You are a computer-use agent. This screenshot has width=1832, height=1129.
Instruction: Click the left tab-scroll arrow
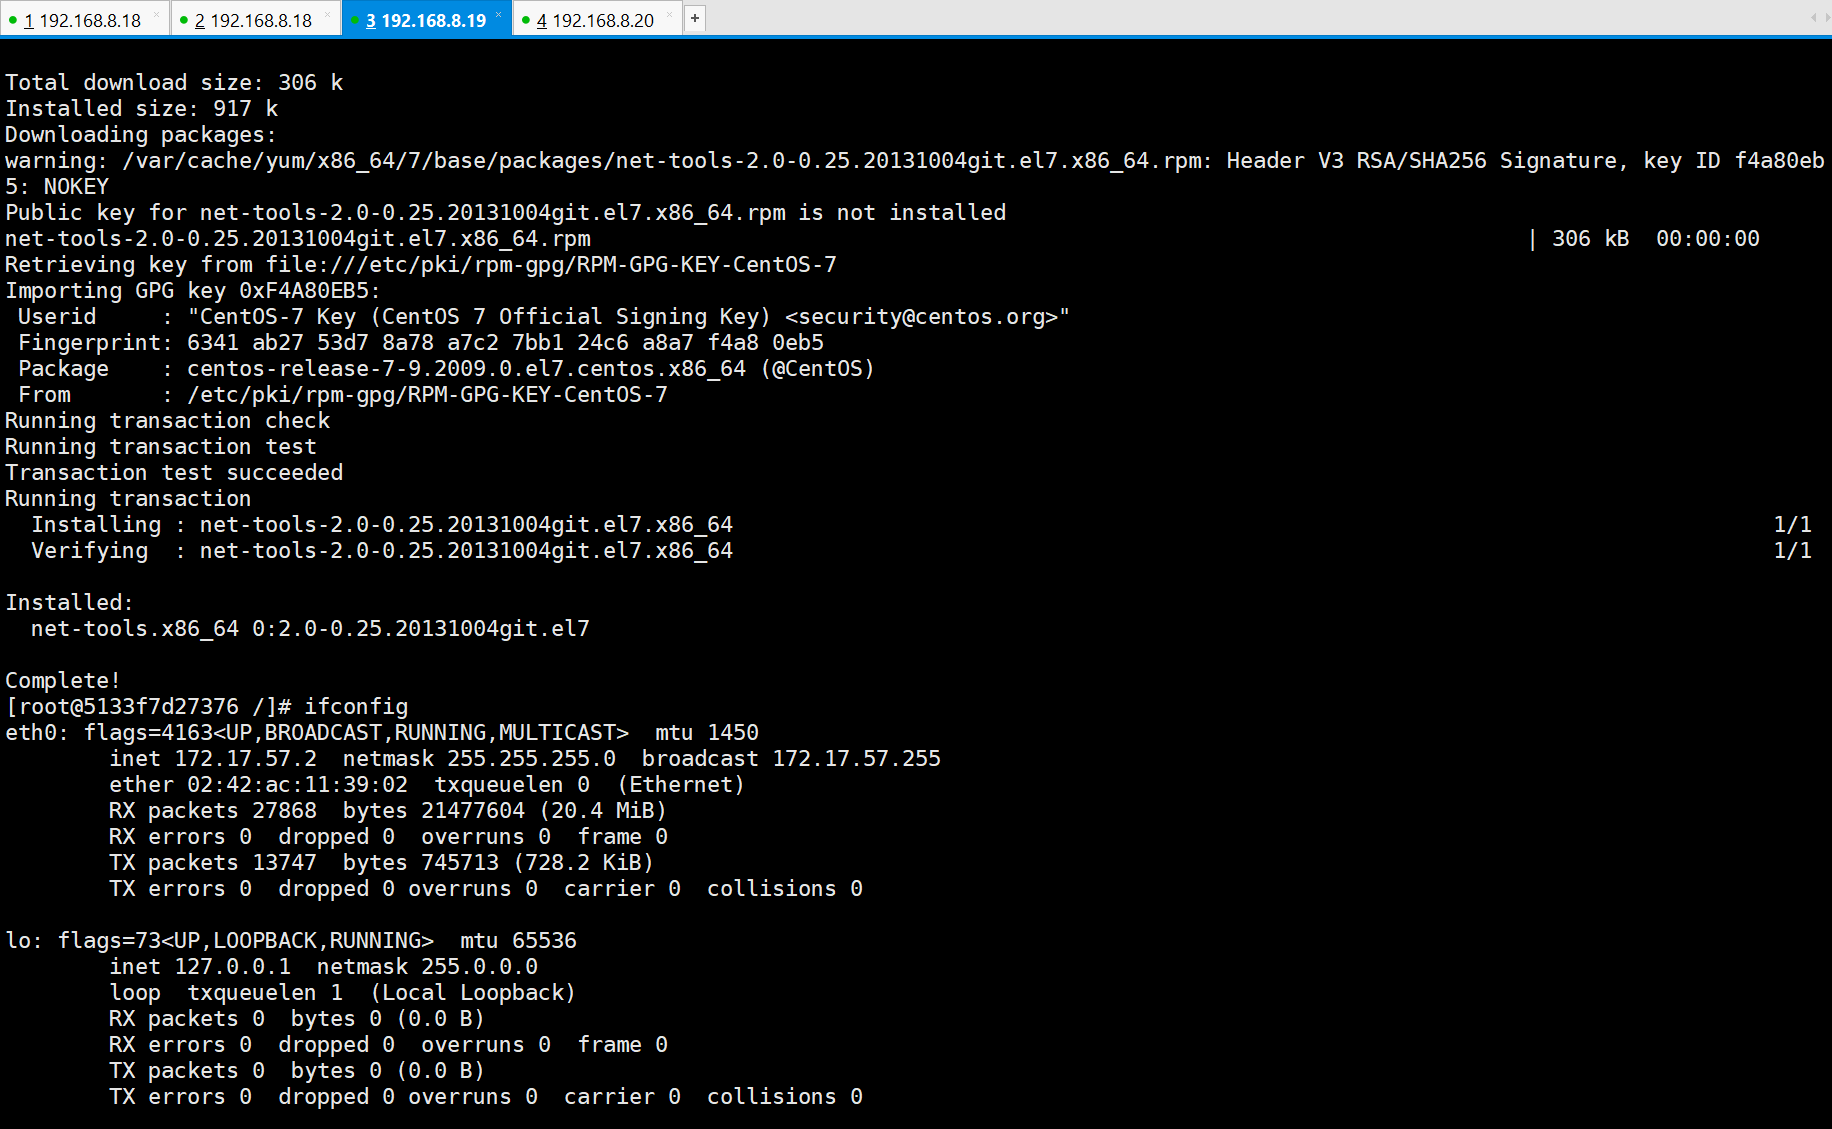coord(1813,18)
